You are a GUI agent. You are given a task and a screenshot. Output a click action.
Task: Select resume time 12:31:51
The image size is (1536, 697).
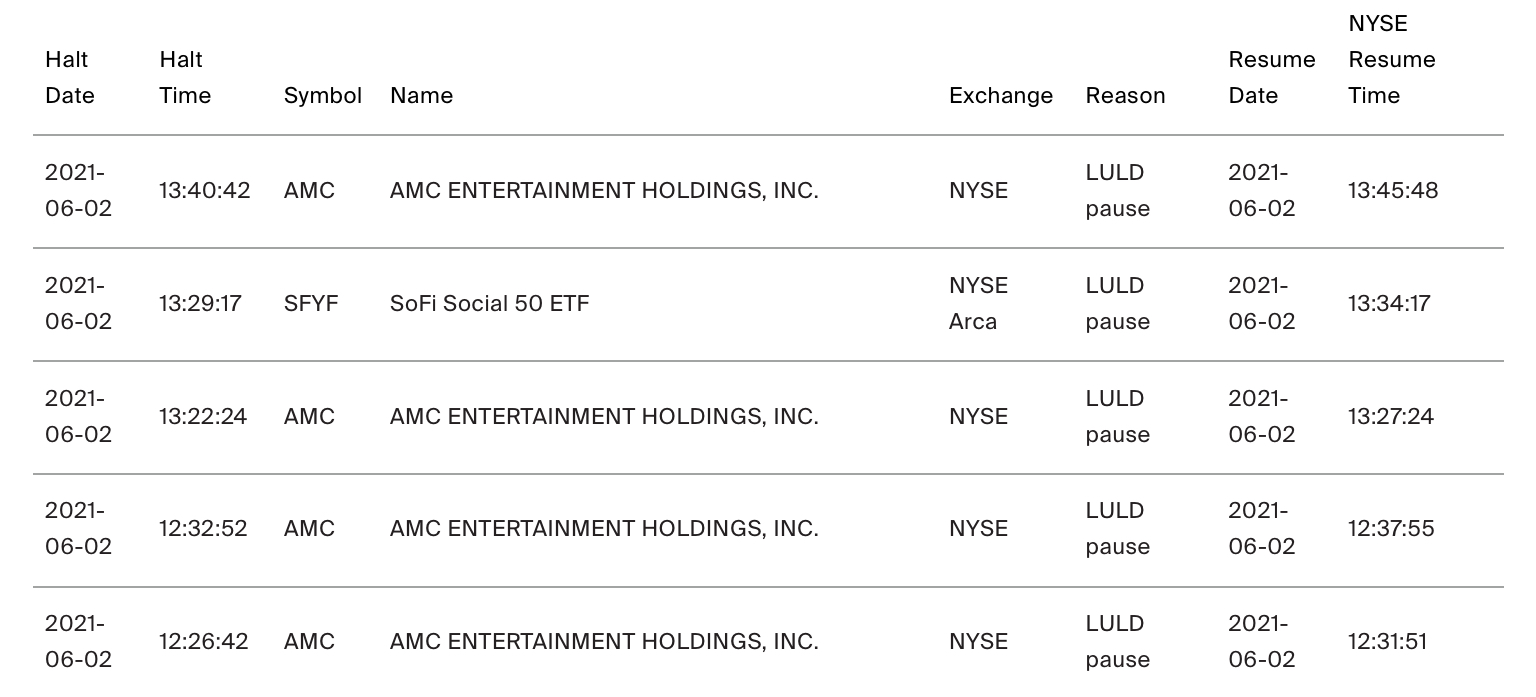tap(1387, 641)
